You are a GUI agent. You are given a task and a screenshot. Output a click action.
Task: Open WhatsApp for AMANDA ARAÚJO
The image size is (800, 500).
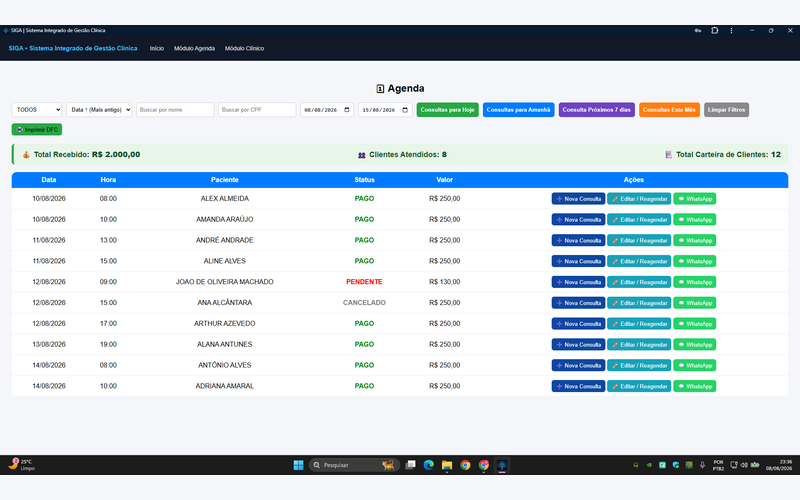[694, 219]
